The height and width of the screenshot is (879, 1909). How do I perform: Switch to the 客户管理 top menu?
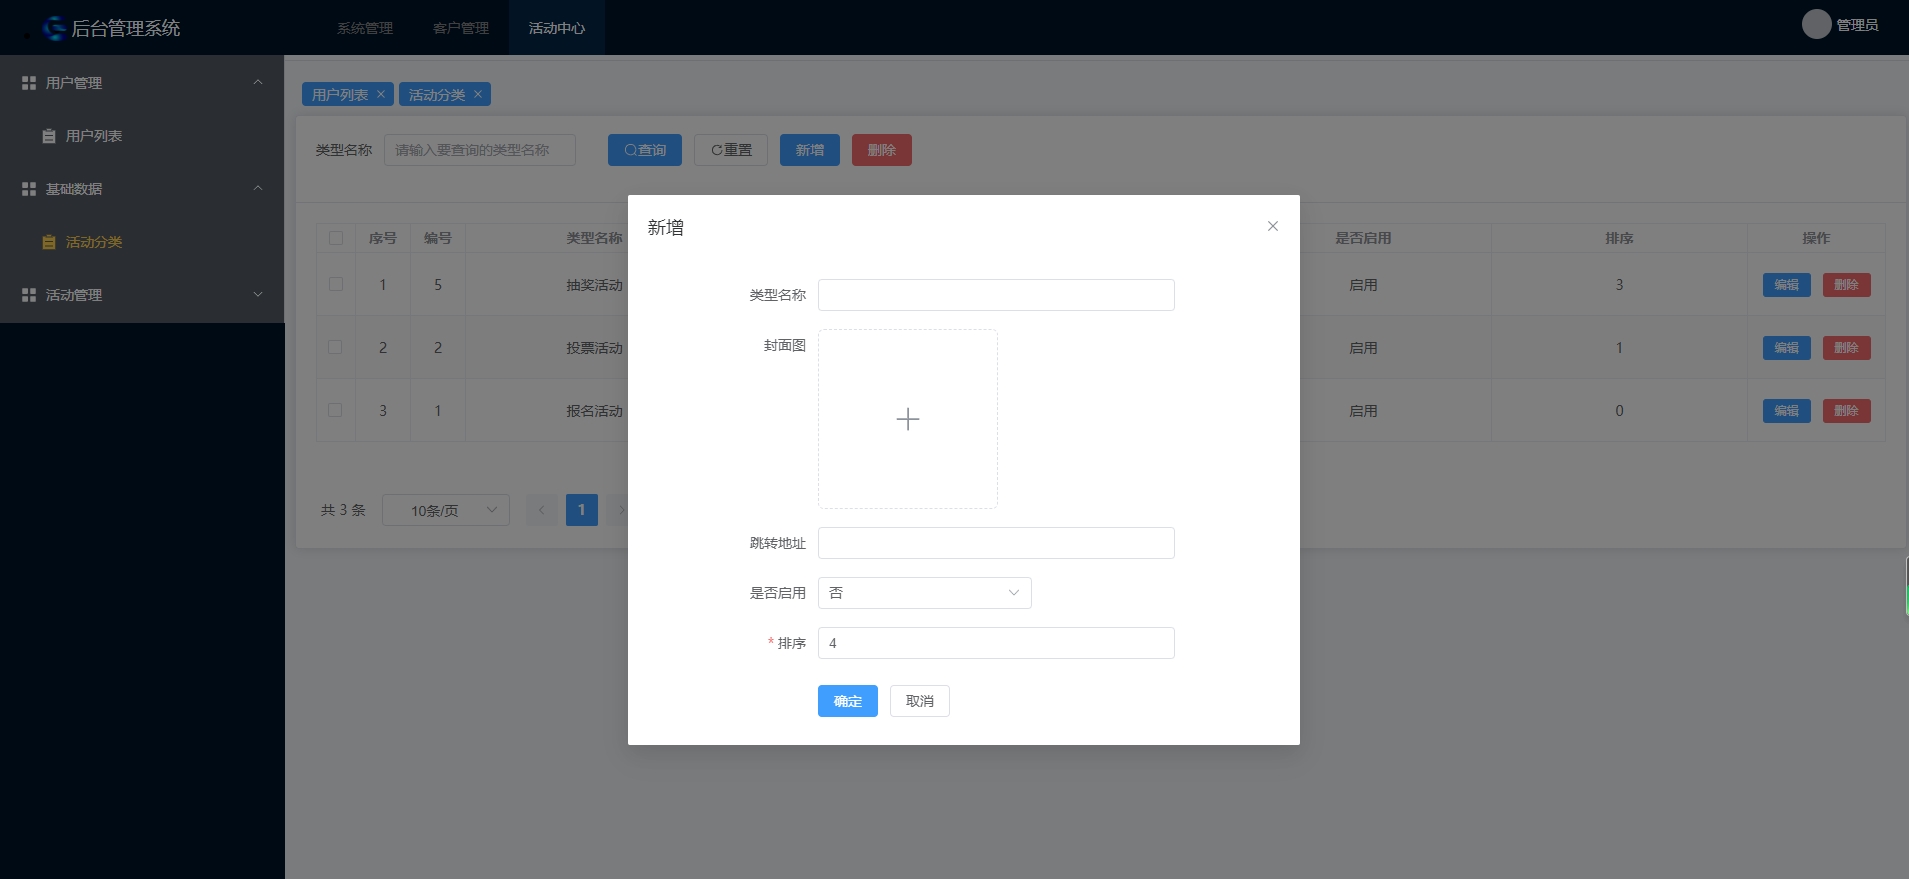pos(461,28)
